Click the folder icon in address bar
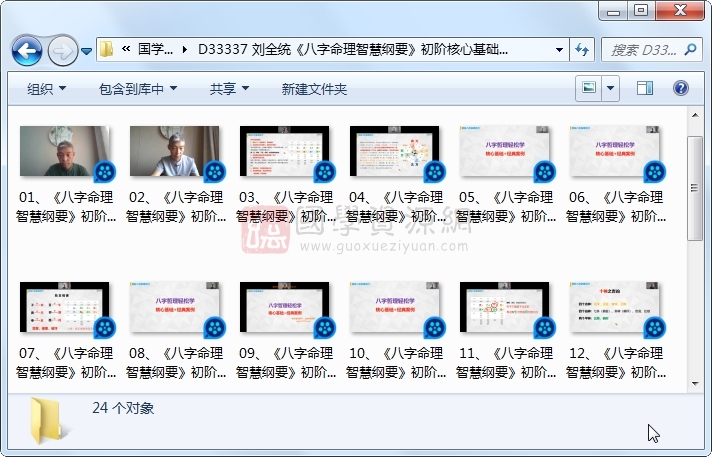 (106, 49)
